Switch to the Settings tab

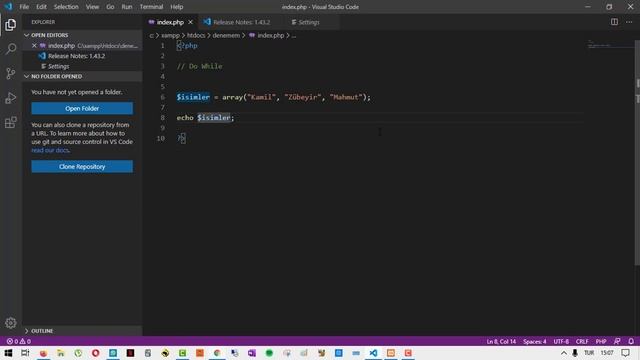(309, 22)
